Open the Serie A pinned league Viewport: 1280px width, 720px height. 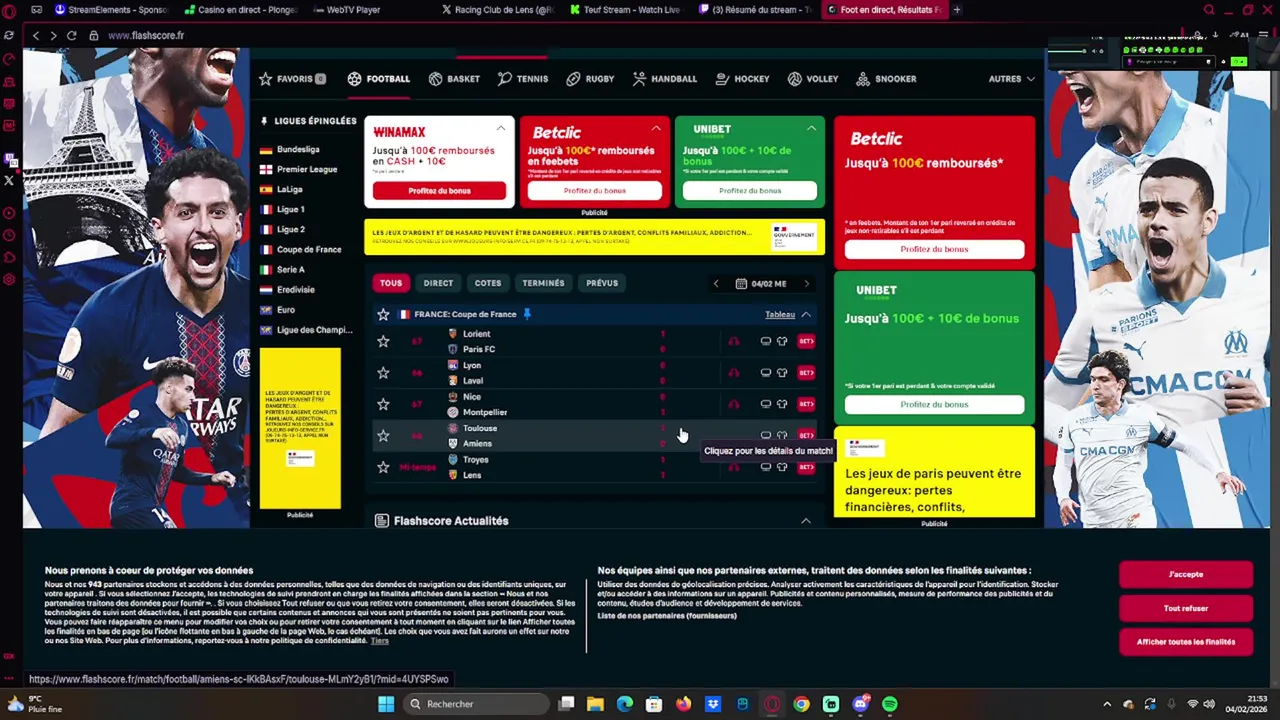(290, 269)
